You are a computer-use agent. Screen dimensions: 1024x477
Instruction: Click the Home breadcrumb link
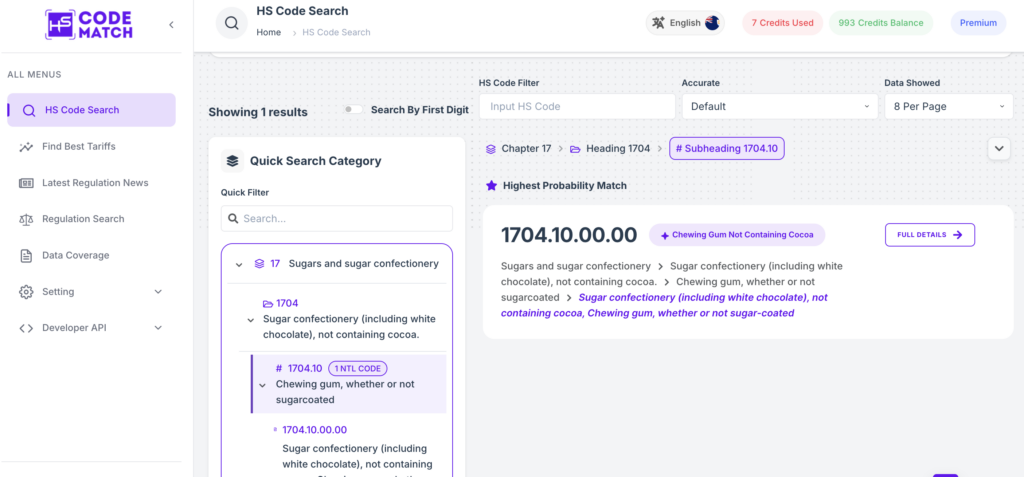[268, 32]
